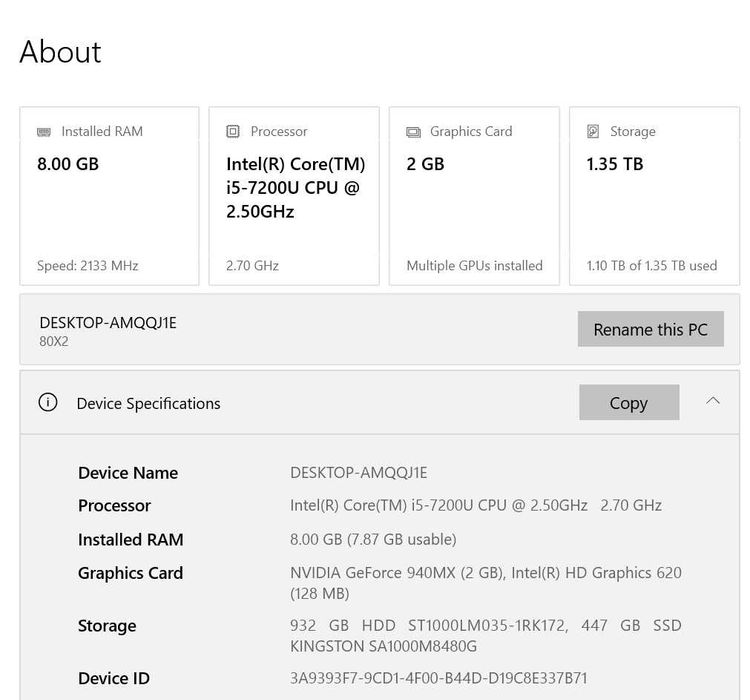750x700 pixels.
Task: Click the Device Specifications section title
Action: point(148,404)
